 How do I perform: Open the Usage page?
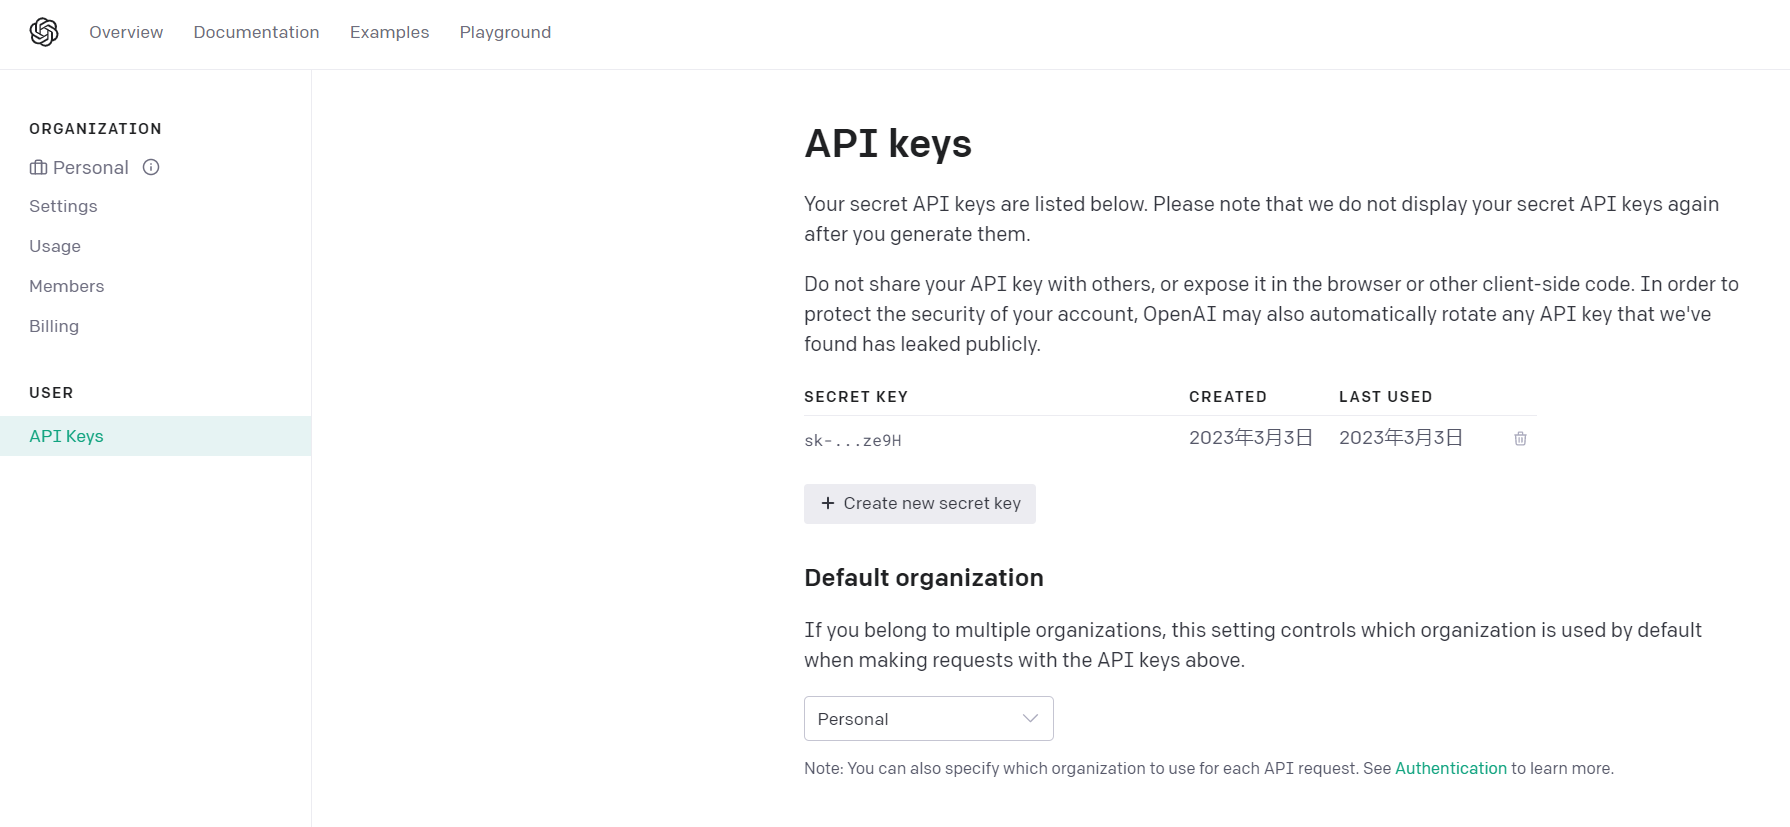(x=54, y=246)
